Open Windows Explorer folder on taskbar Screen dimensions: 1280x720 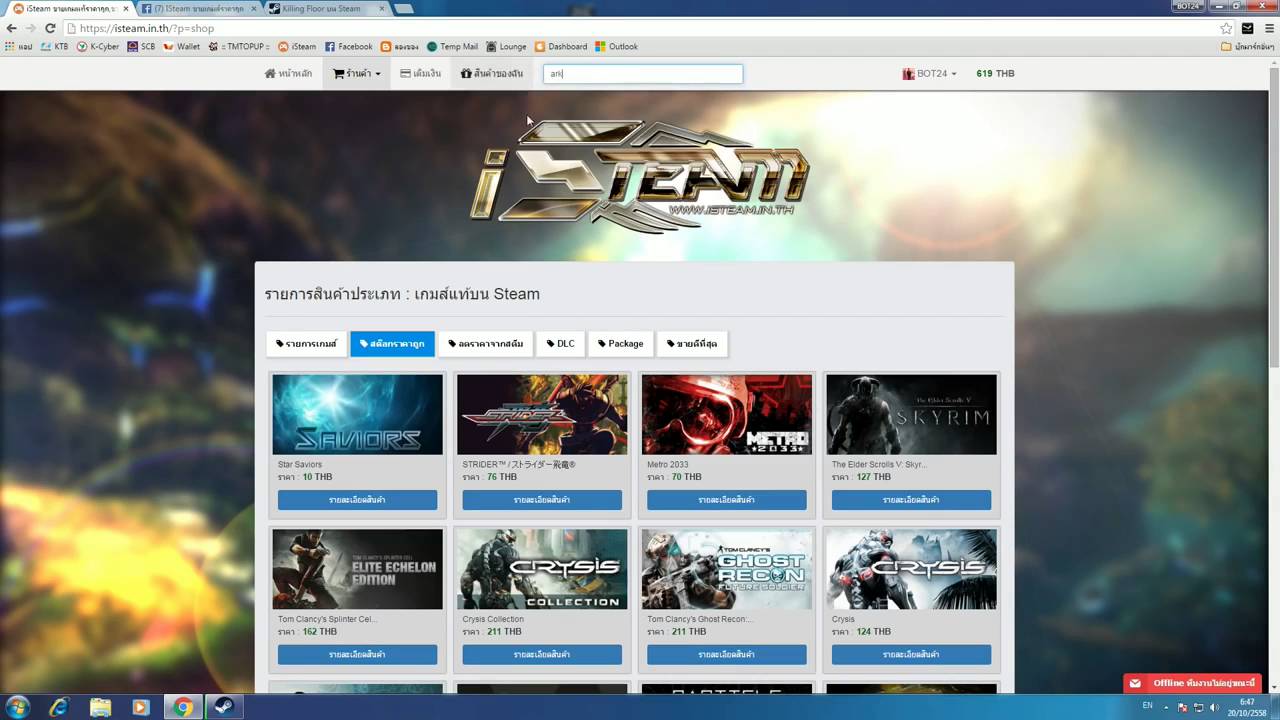[100, 707]
